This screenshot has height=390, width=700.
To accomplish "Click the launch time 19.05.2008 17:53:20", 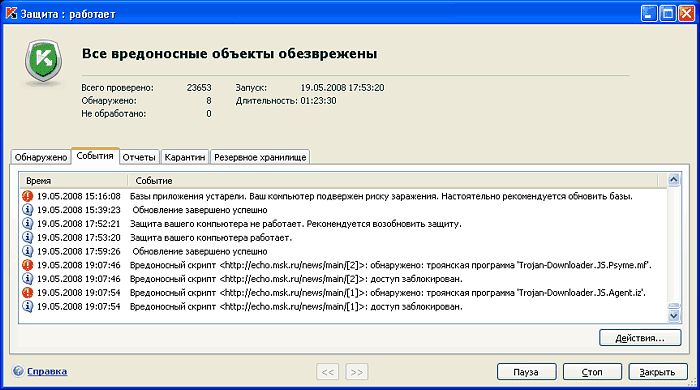I will coord(342,87).
